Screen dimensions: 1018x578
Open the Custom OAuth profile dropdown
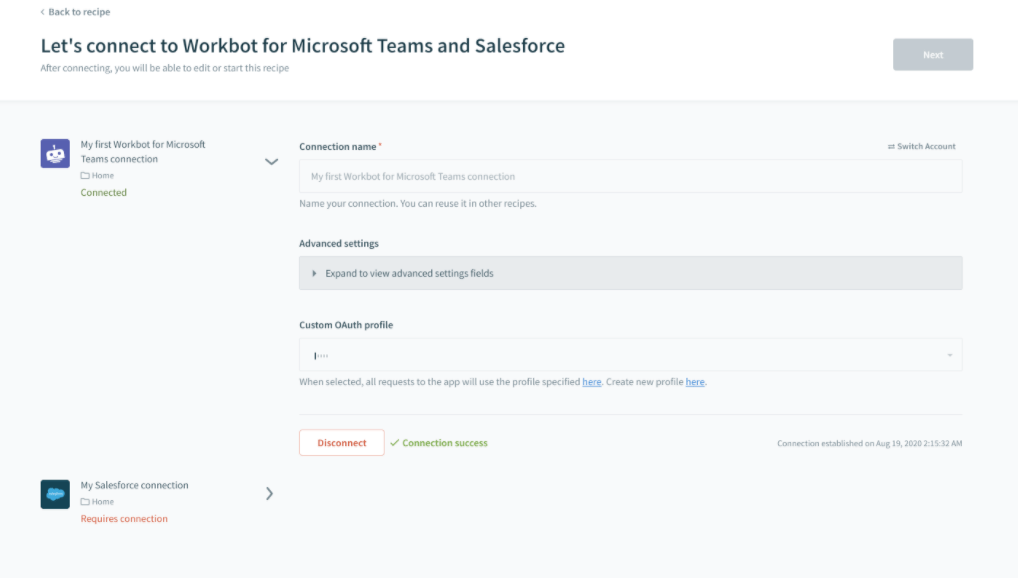tap(630, 354)
